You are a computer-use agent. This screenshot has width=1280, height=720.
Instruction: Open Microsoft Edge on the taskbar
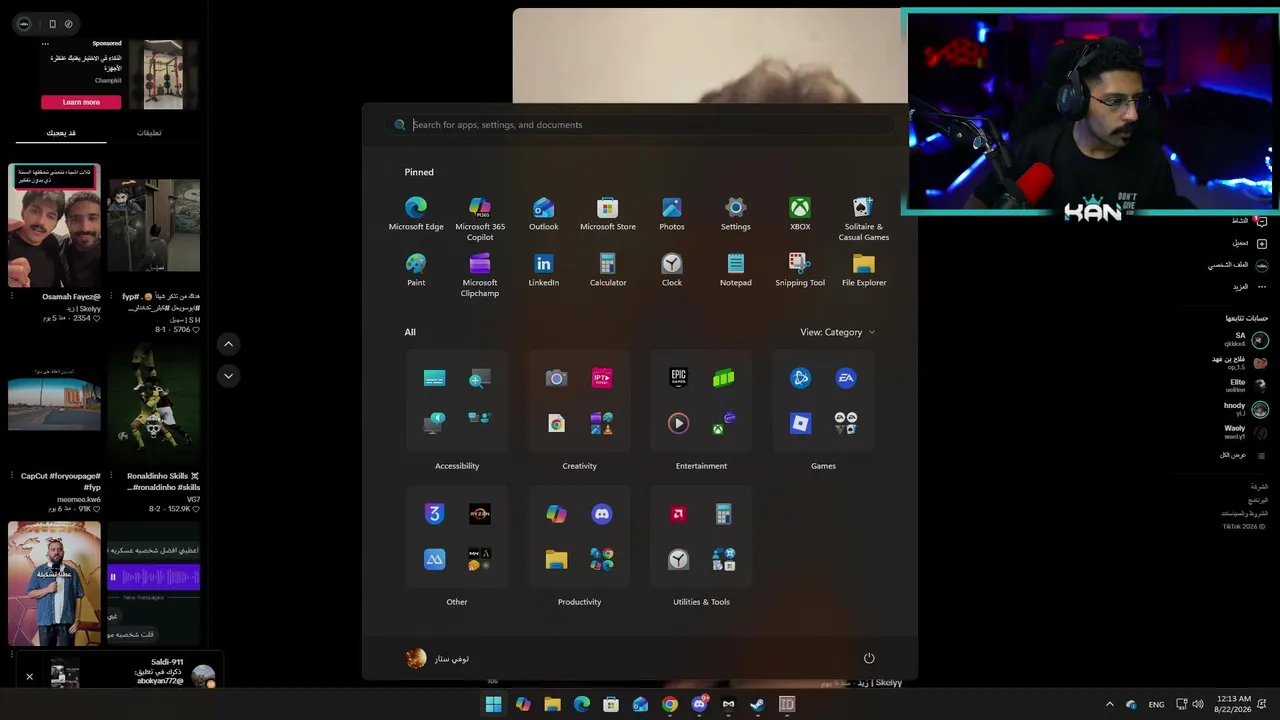[x=582, y=704]
